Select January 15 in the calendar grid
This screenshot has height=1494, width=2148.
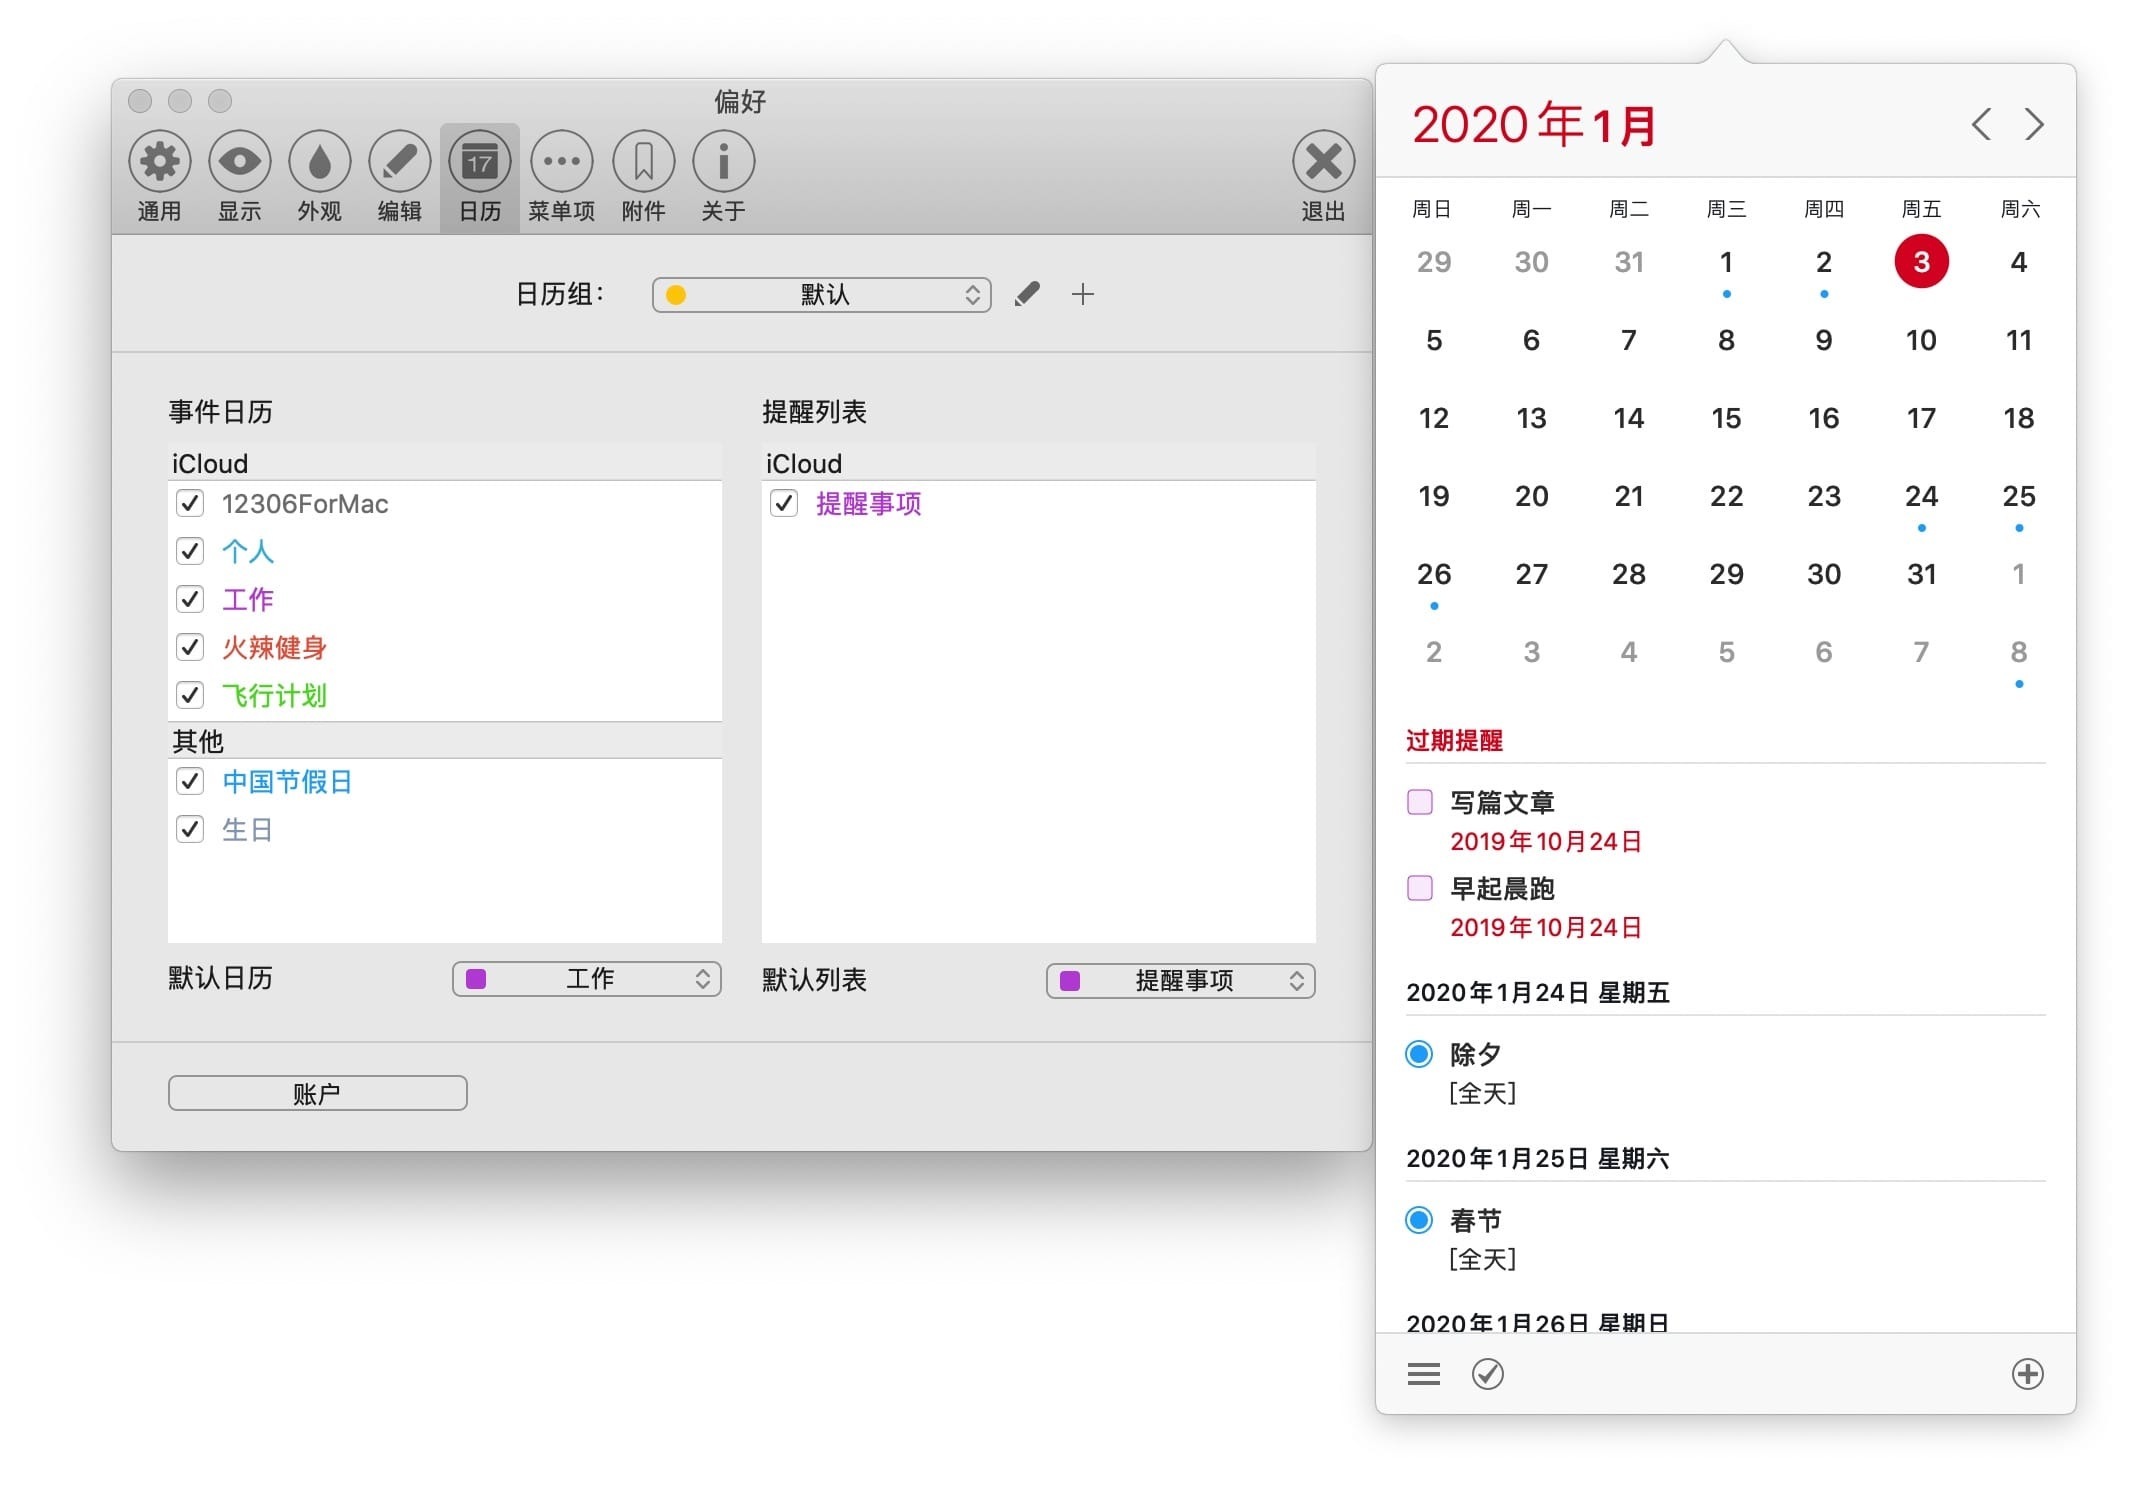[x=1726, y=418]
